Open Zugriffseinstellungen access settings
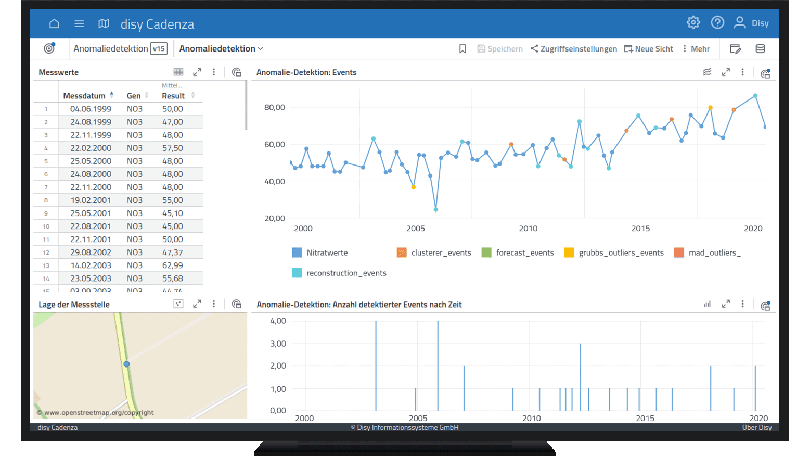 click(573, 48)
